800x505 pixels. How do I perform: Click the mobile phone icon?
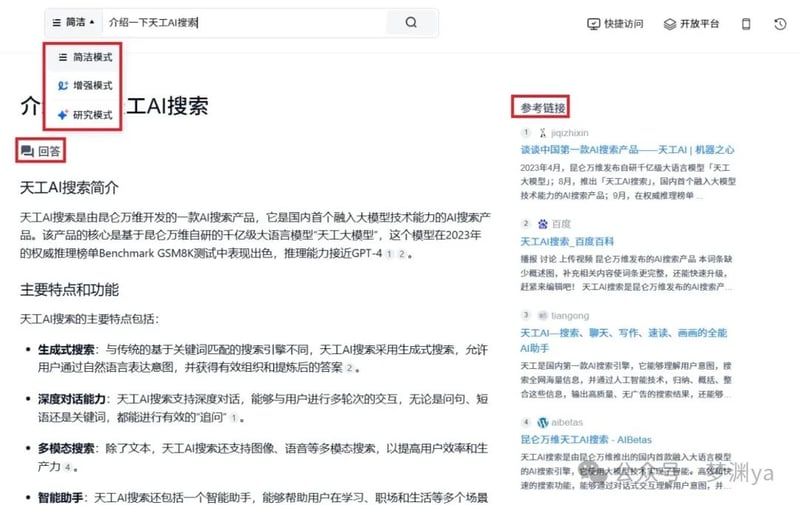[746, 24]
